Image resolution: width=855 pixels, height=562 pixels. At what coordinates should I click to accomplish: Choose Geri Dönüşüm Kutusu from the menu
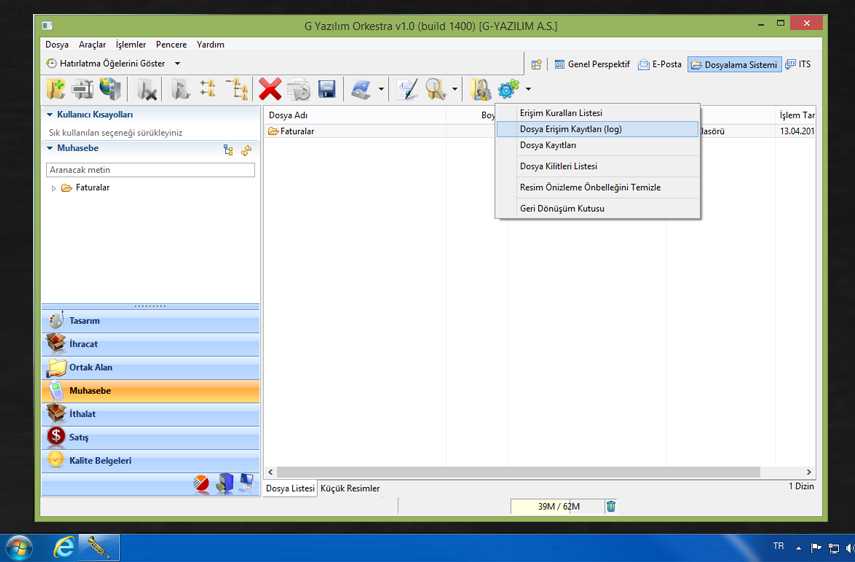[x=562, y=208]
